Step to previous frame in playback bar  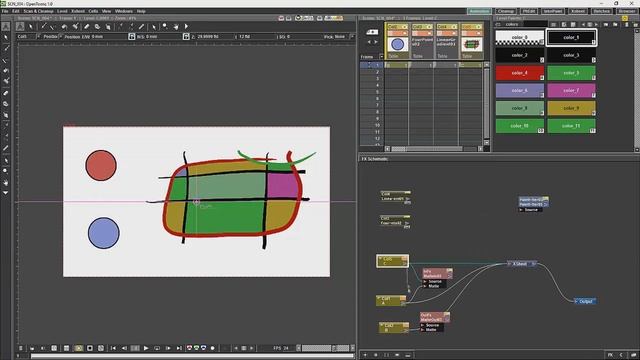tap(124, 348)
